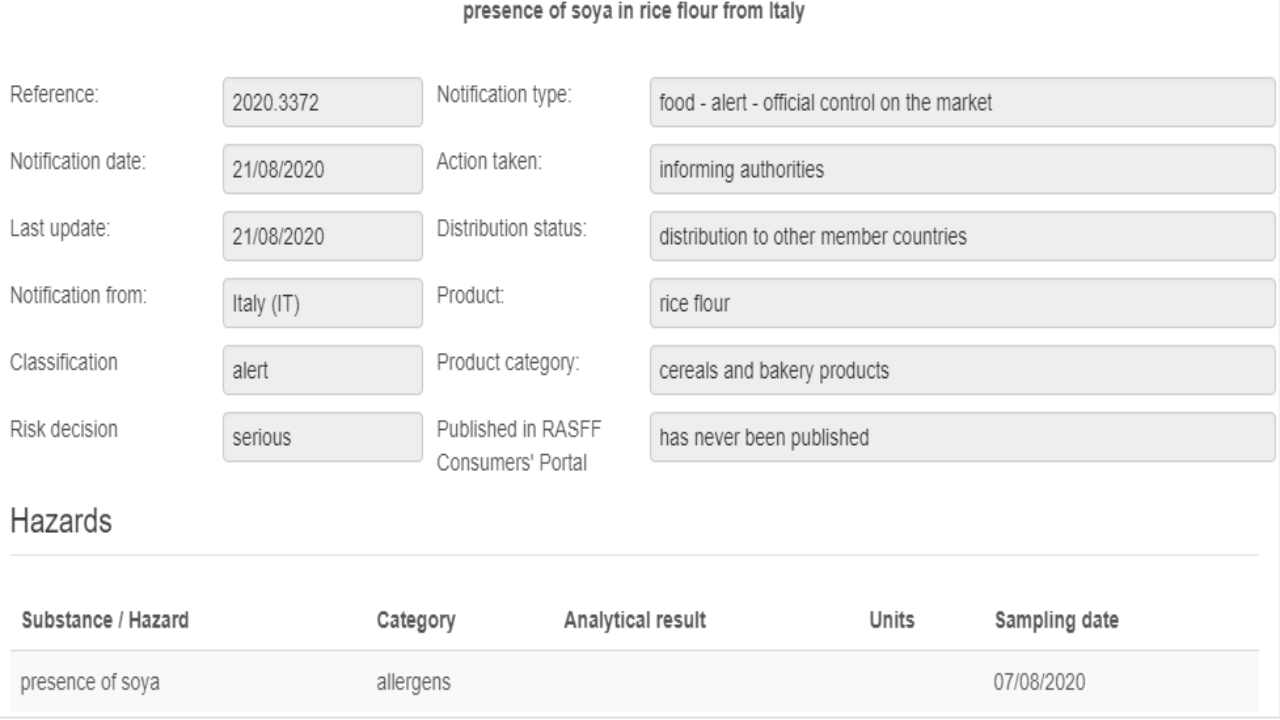Viewport: 1280px width, 720px height.
Task: Click the Reference field showing 2020.3372
Action: coord(323,105)
